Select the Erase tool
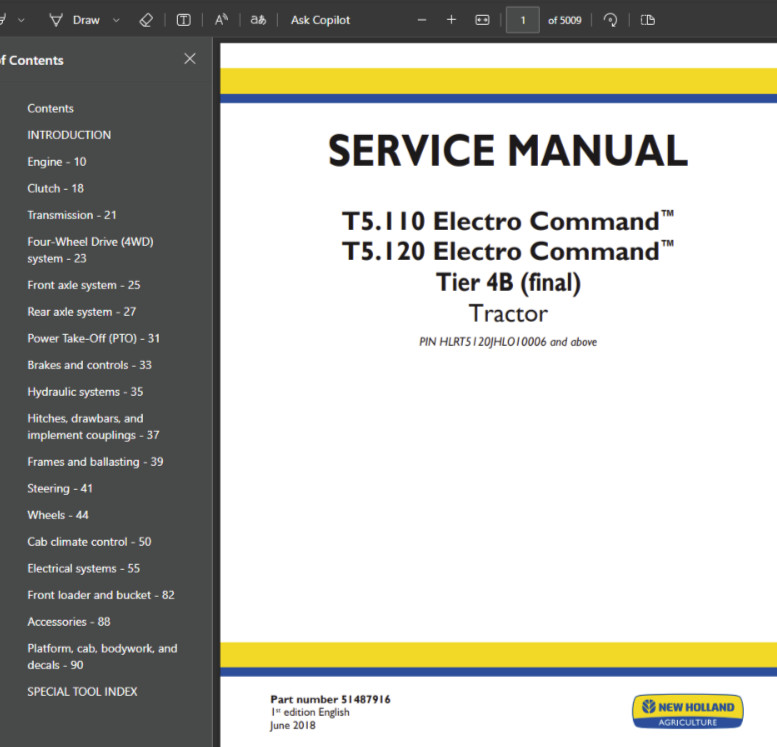This screenshot has width=777, height=747. 146,20
